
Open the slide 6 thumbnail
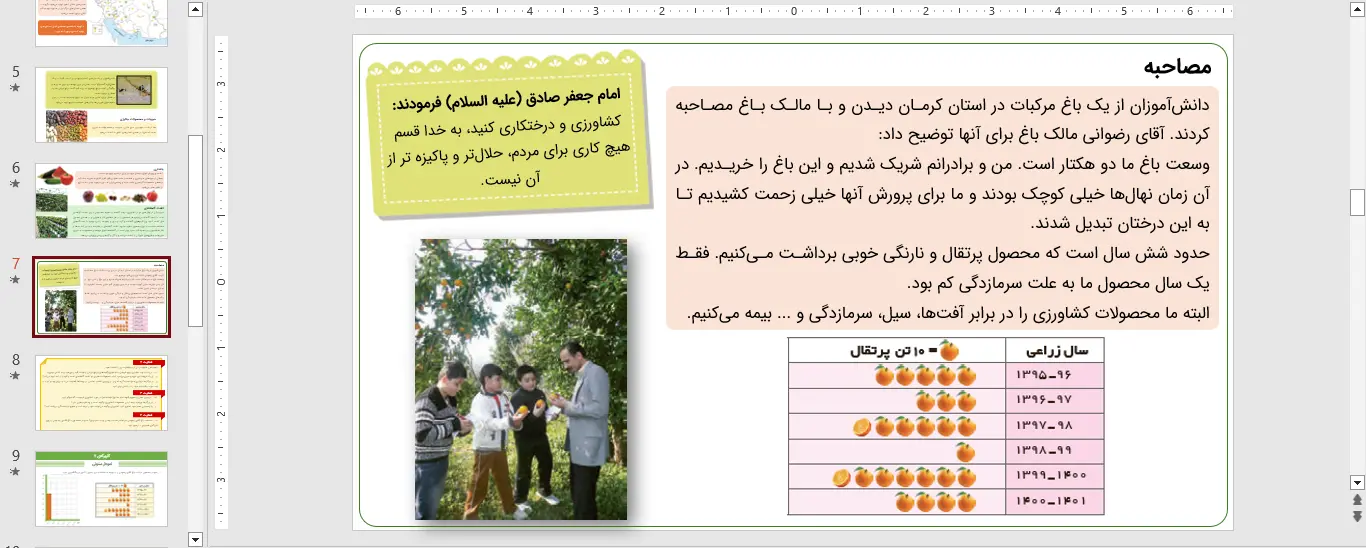(x=101, y=201)
